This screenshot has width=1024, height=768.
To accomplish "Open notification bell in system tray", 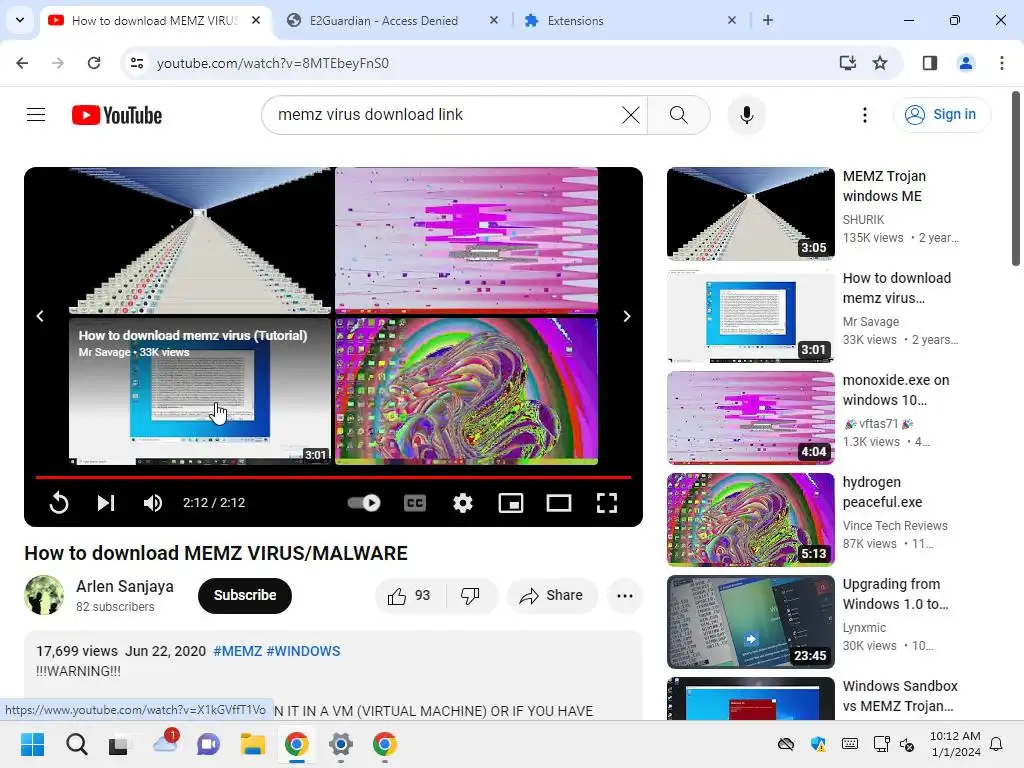I will (x=997, y=744).
